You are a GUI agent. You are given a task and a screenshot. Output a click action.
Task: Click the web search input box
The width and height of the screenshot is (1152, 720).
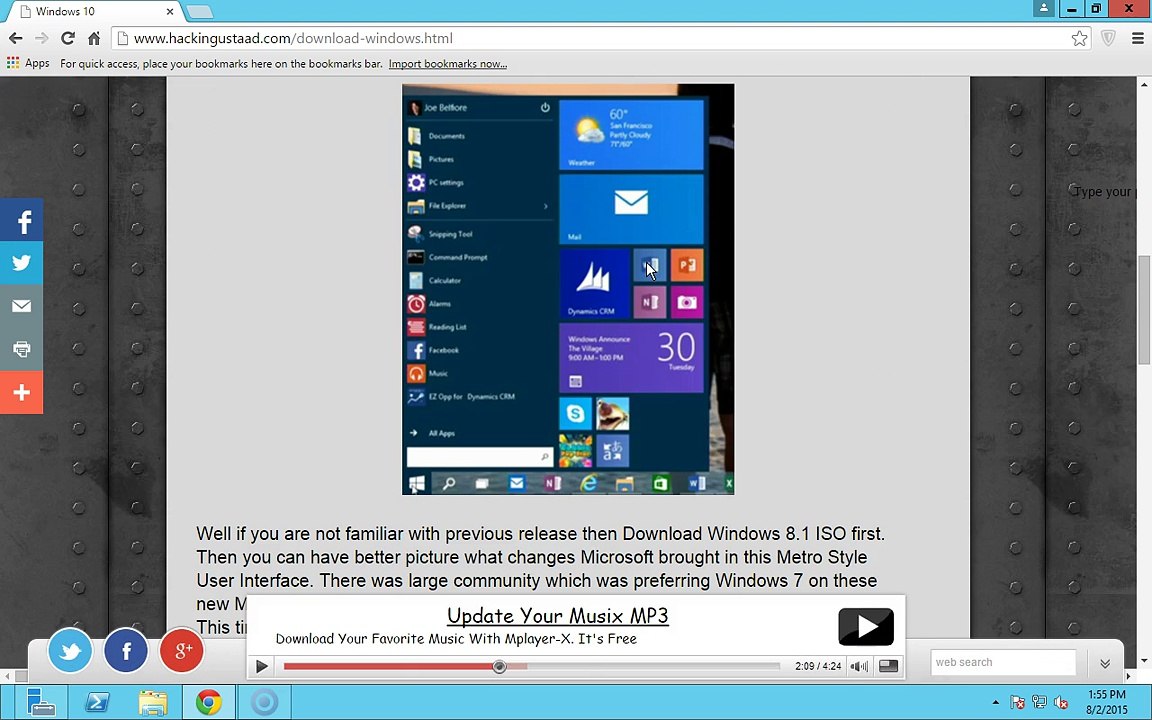pyautogui.click(x=1003, y=662)
